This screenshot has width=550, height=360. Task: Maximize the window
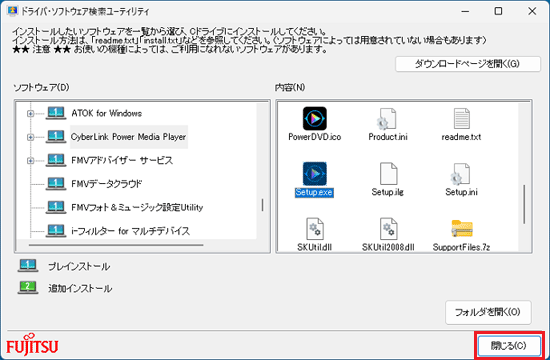click(498, 11)
